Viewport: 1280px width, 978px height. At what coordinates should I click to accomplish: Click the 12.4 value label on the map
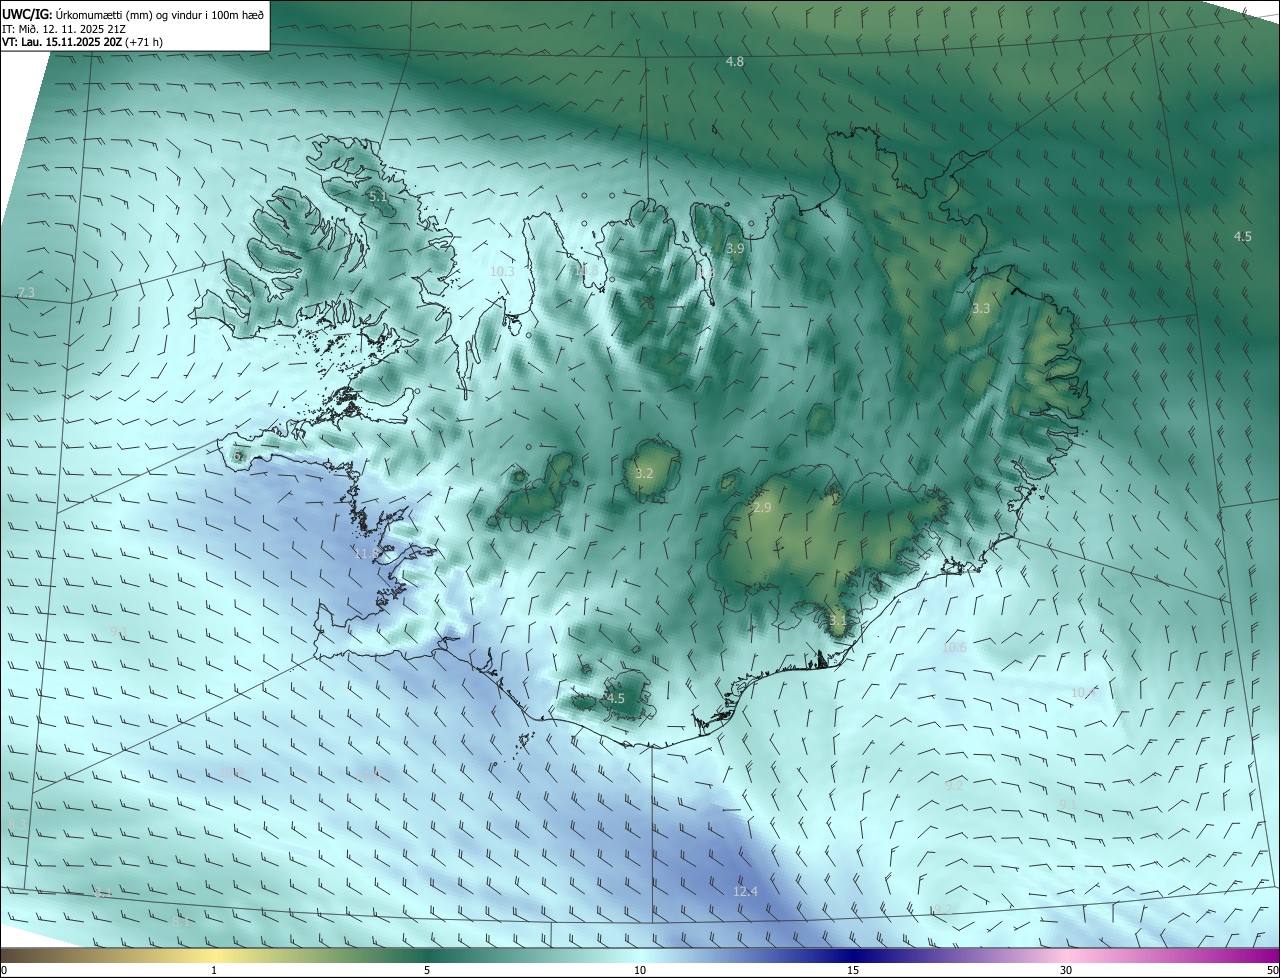pos(745,891)
